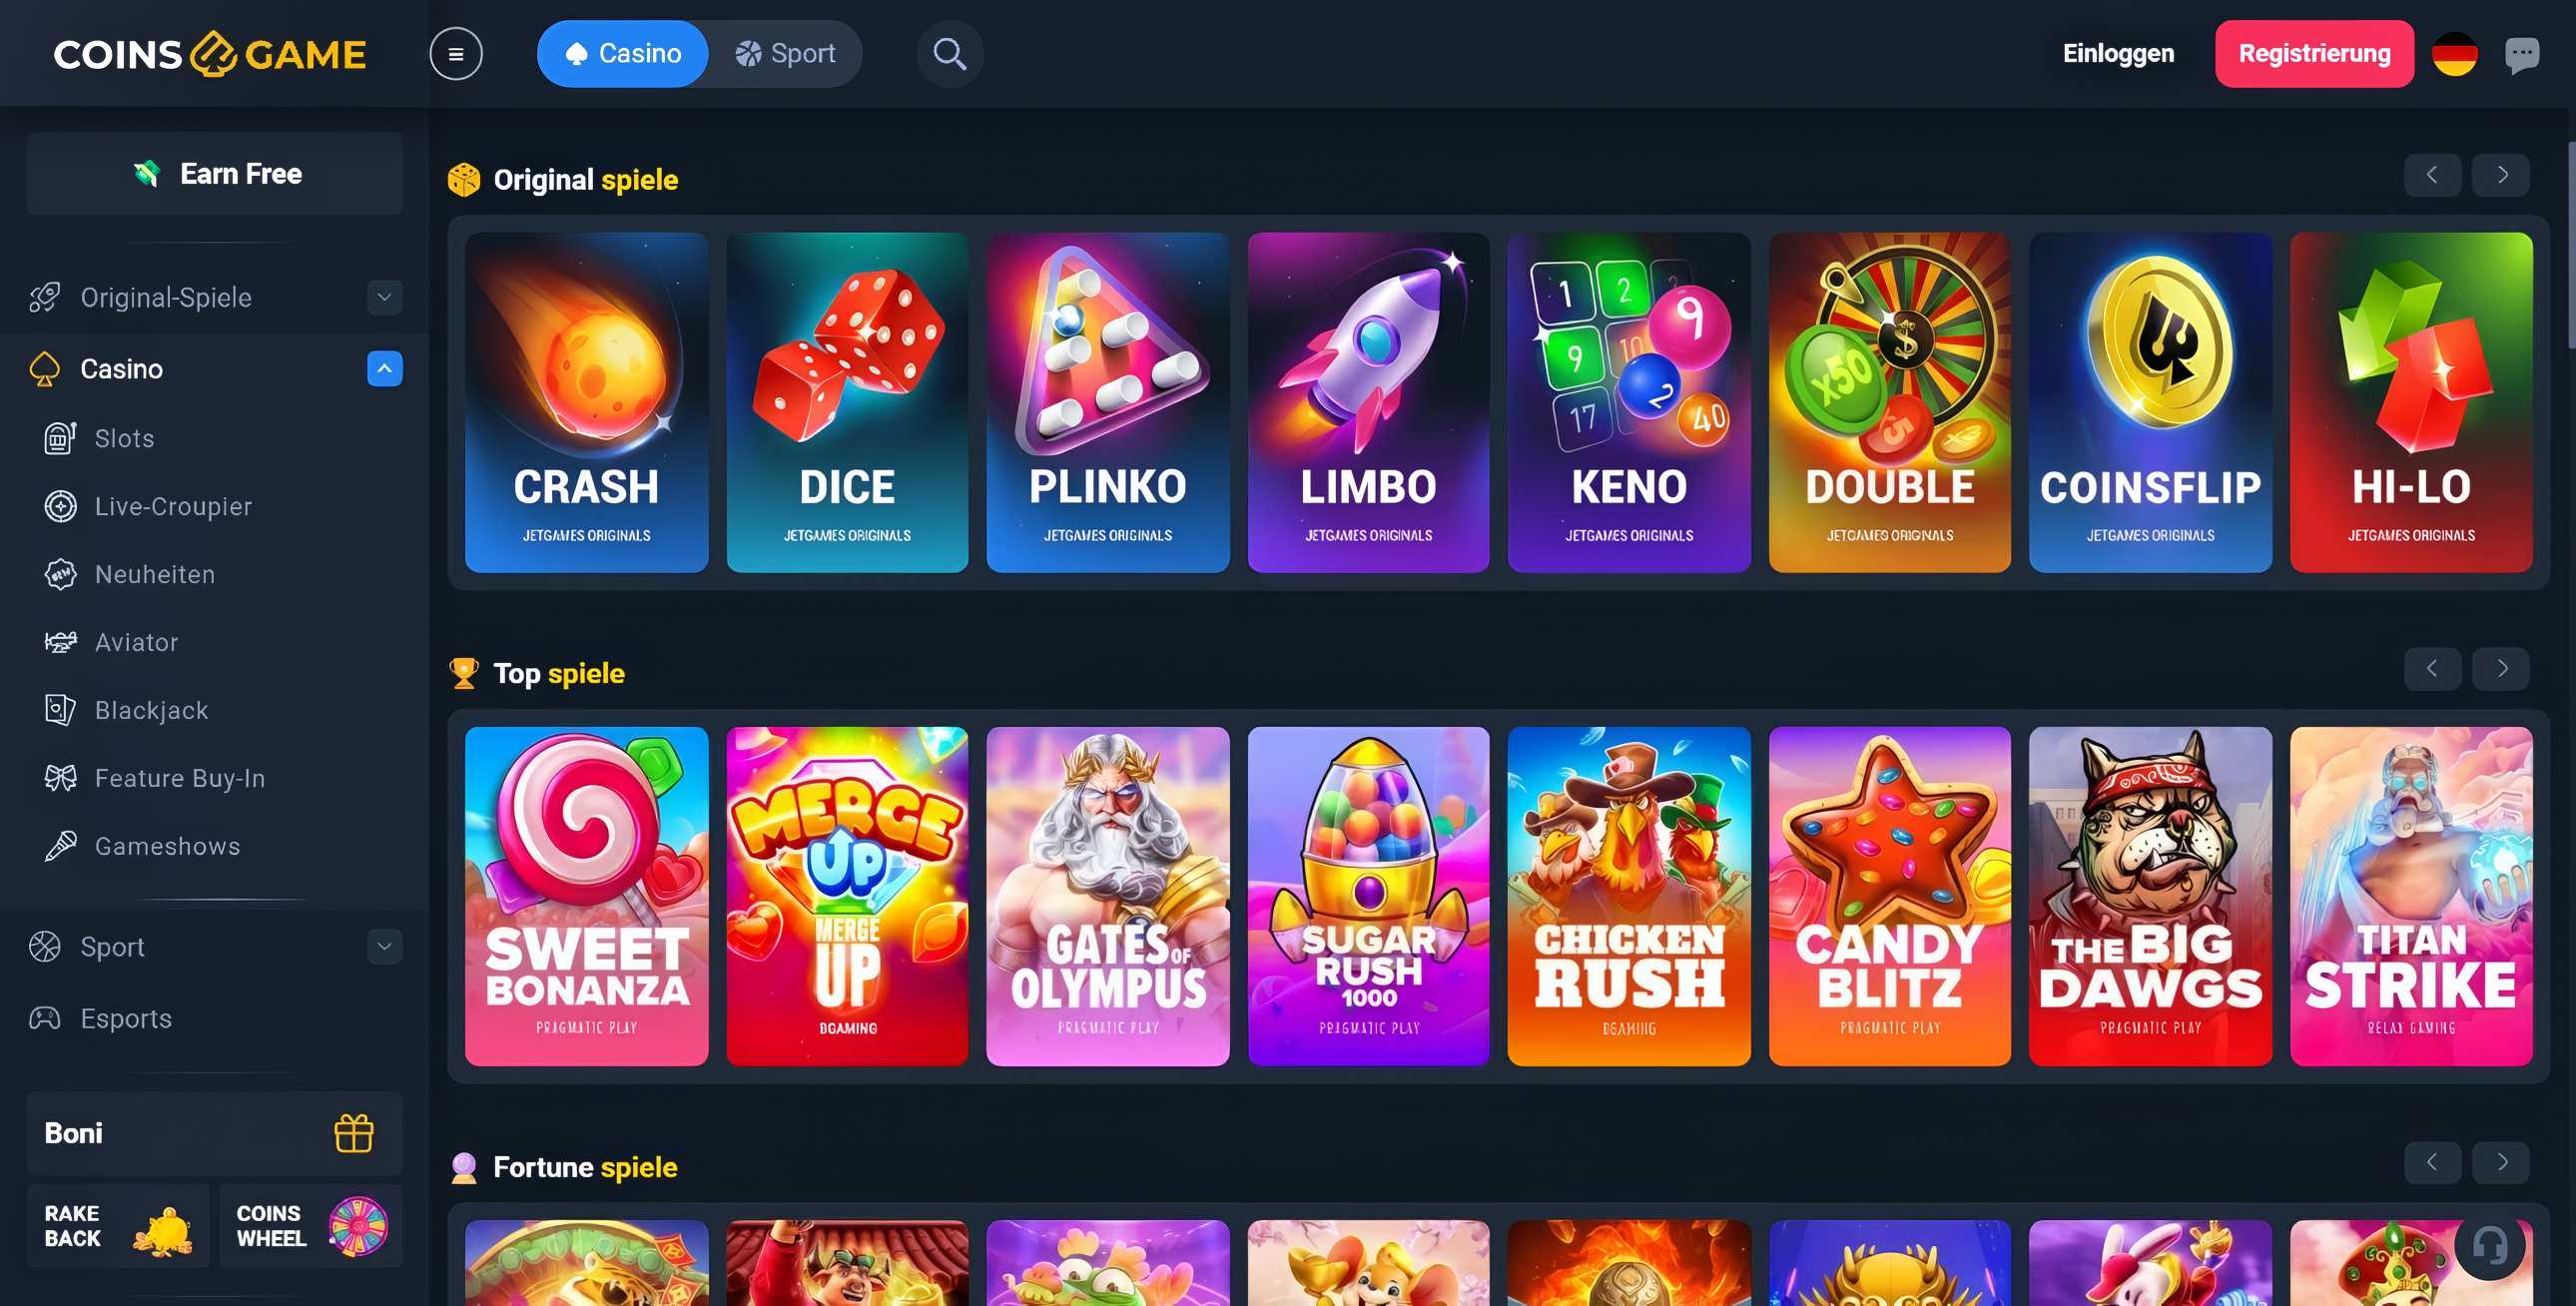Open the Gates of Olympus game thumbnail

point(1108,896)
